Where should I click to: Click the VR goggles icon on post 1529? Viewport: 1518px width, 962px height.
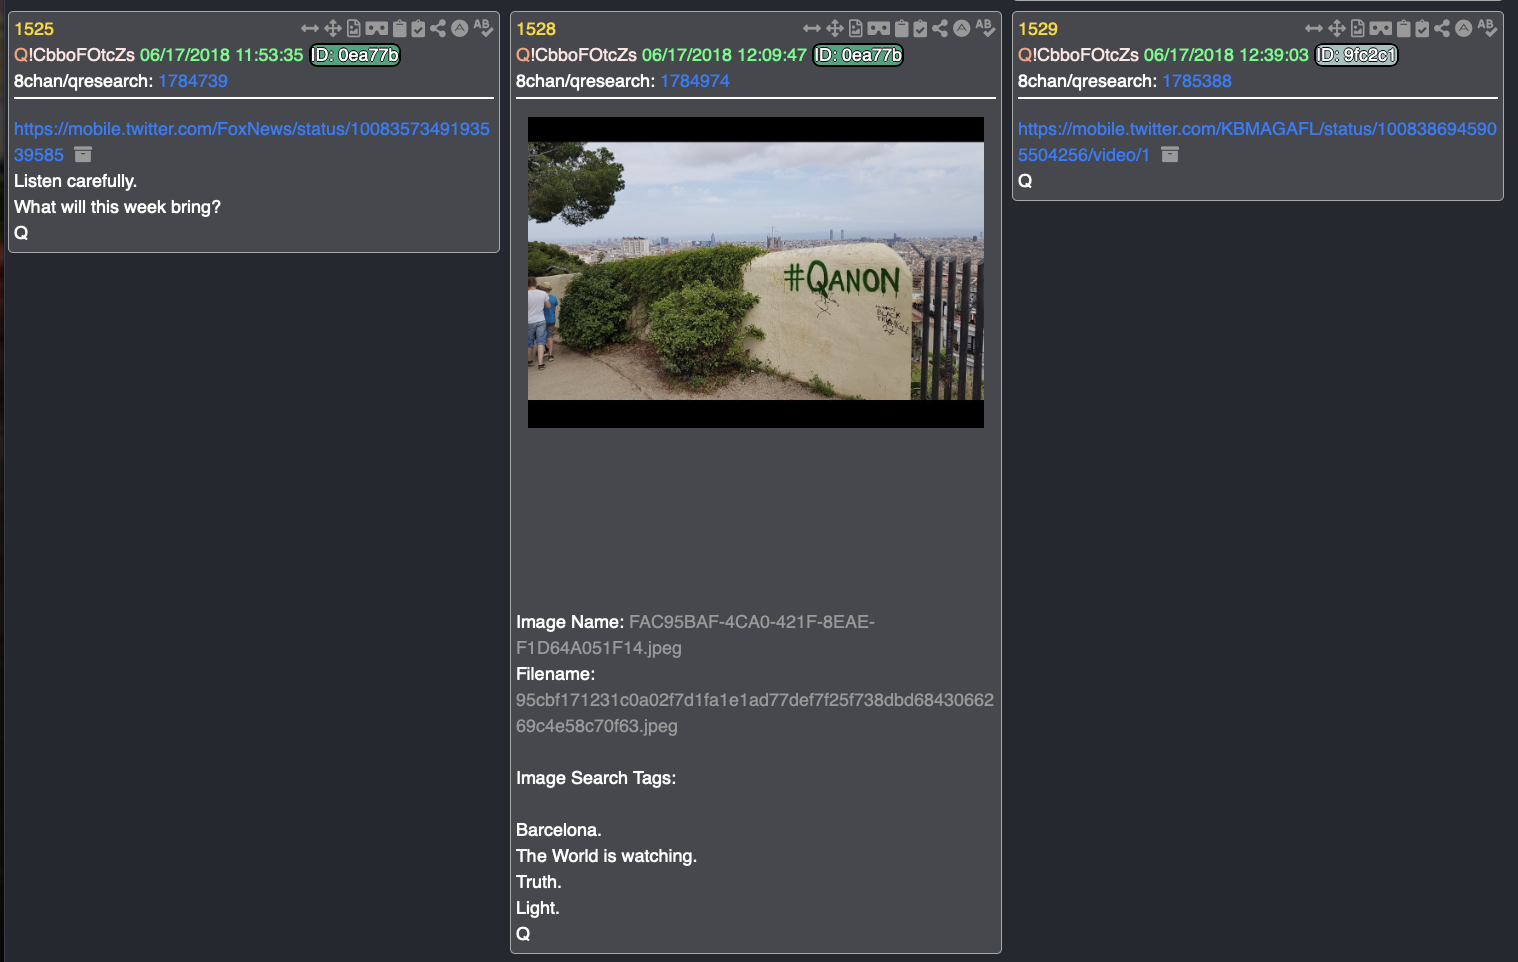pyautogui.click(x=1381, y=29)
